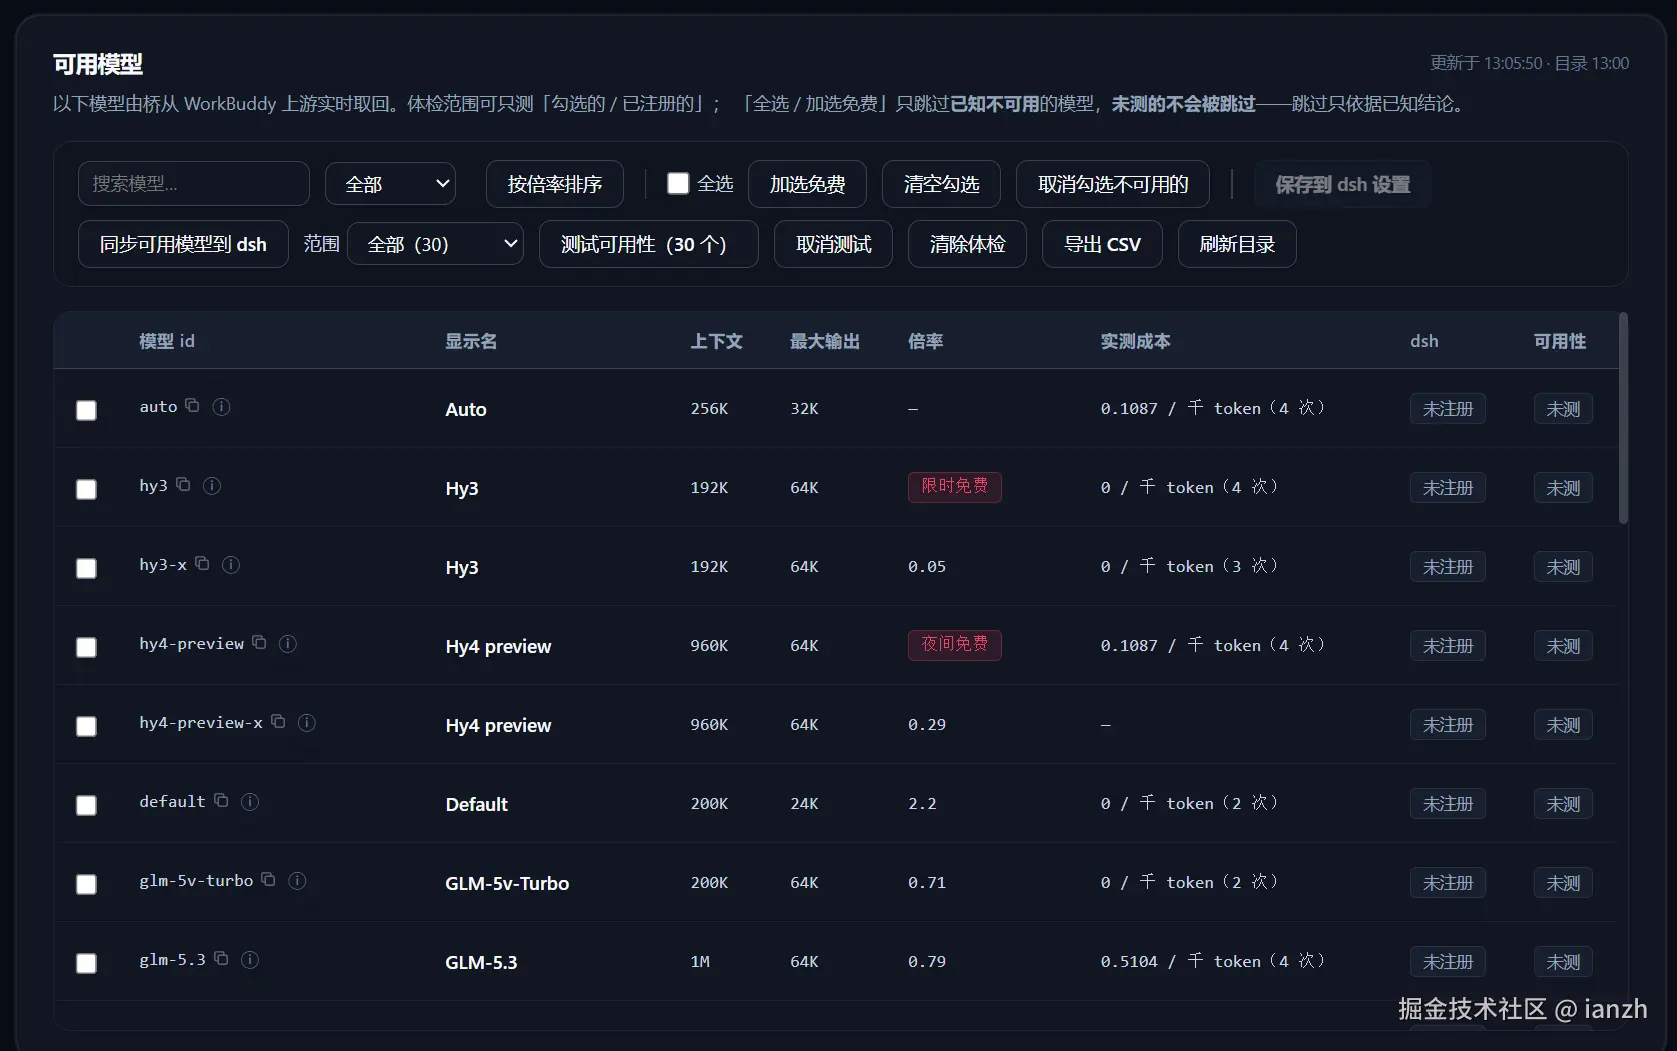Click 最大输出 column header
The image size is (1677, 1051).
825,341
